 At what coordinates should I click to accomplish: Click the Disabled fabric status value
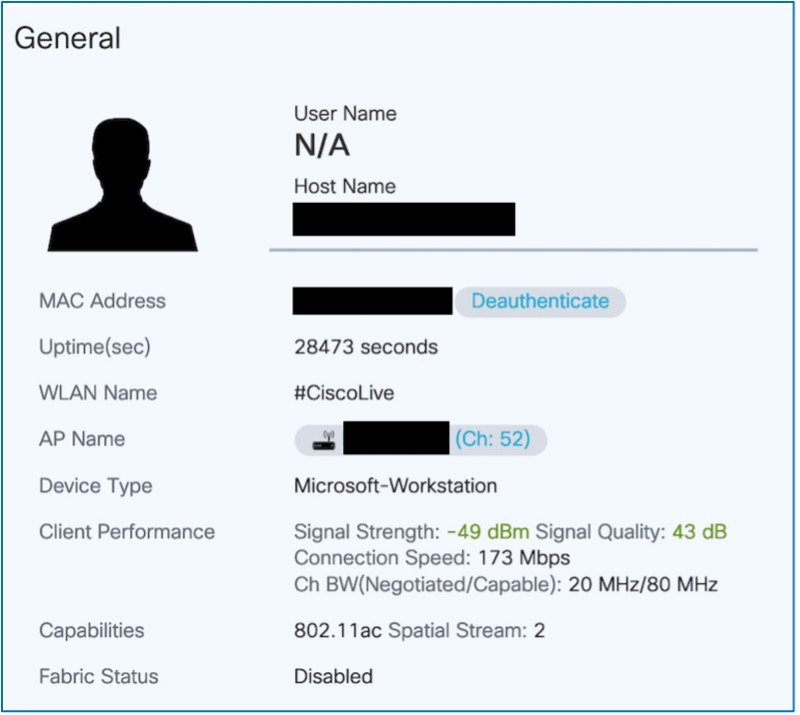click(x=333, y=677)
